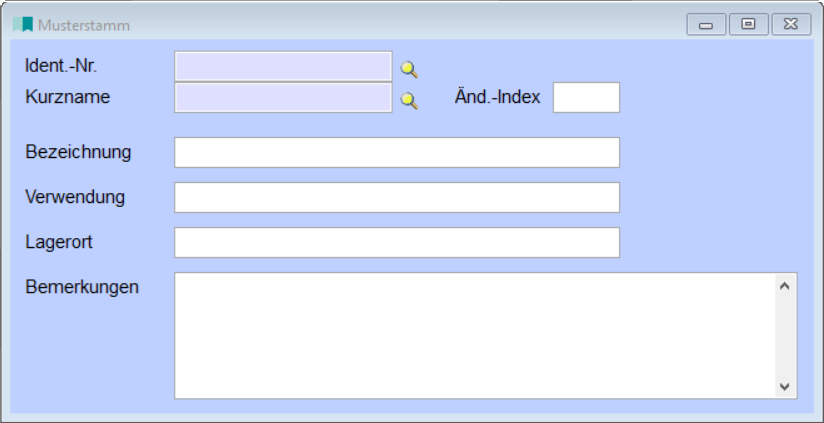
Task: Focus the Lagerort input field
Action: 396,243
